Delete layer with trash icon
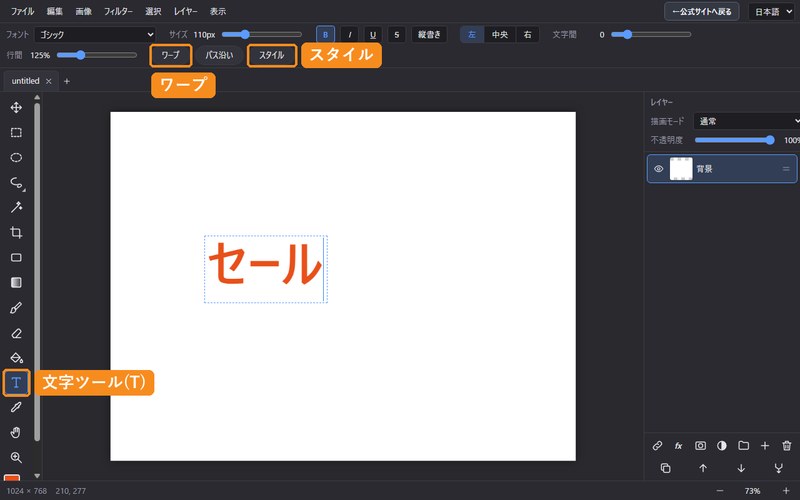Viewport: 800px width, 500px height. coord(787,445)
